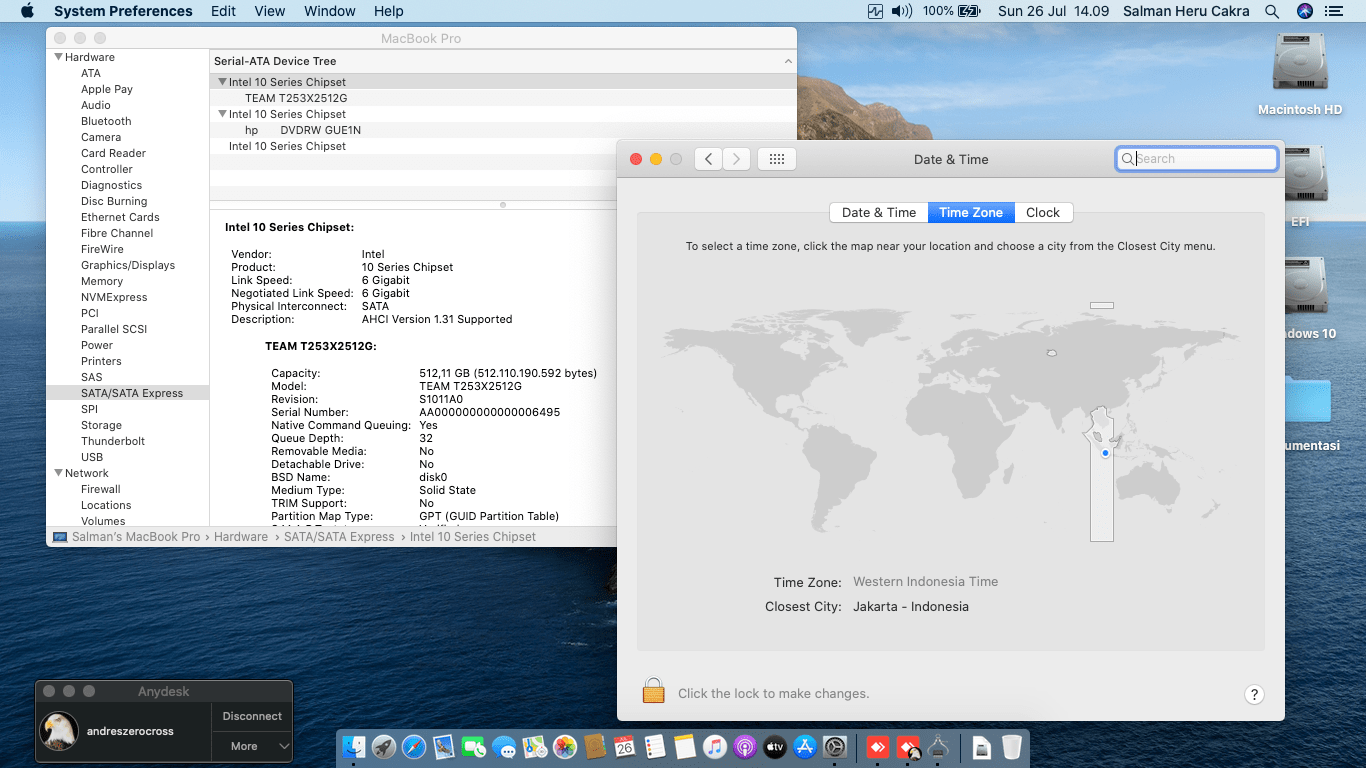Open the Window menu
The height and width of the screenshot is (768, 1366).
click(x=329, y=11)
